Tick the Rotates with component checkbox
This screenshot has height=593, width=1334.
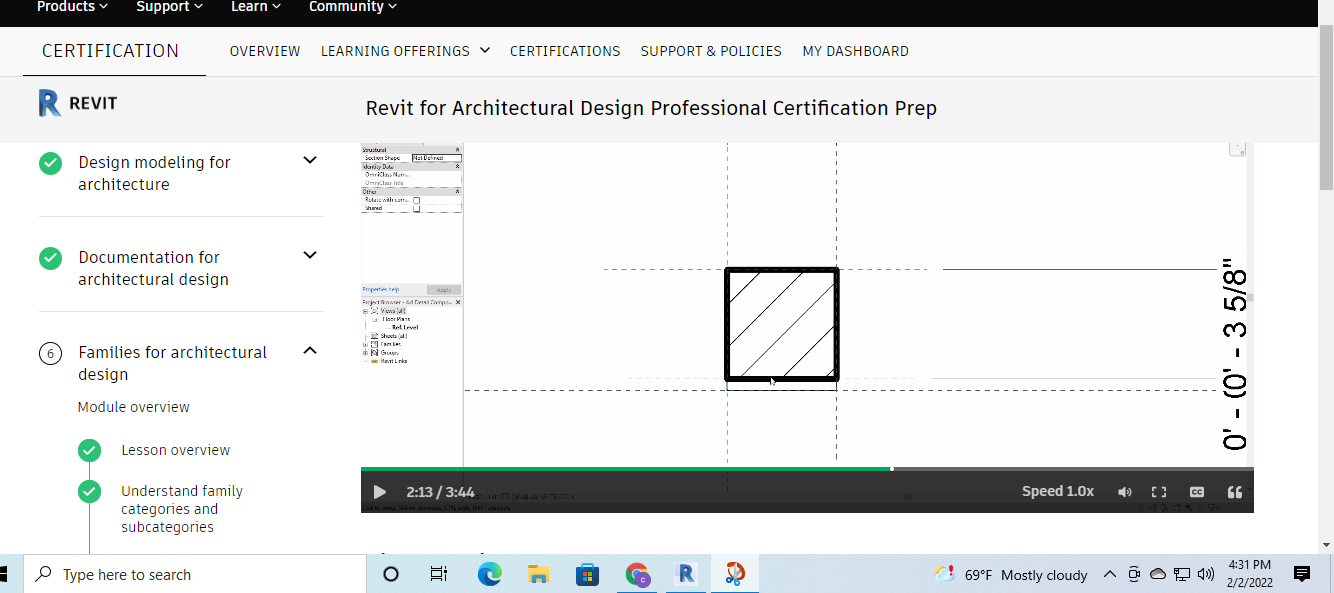tap(417, 199)
